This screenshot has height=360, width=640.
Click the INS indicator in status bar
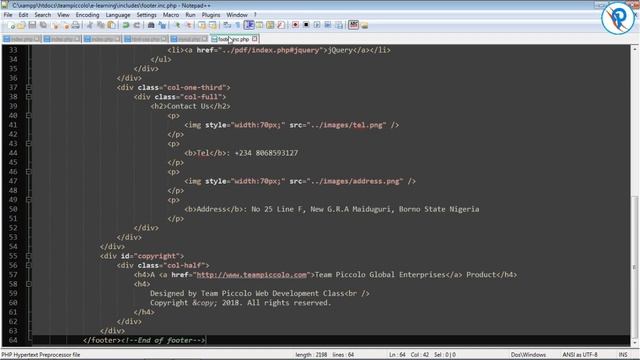623,355
